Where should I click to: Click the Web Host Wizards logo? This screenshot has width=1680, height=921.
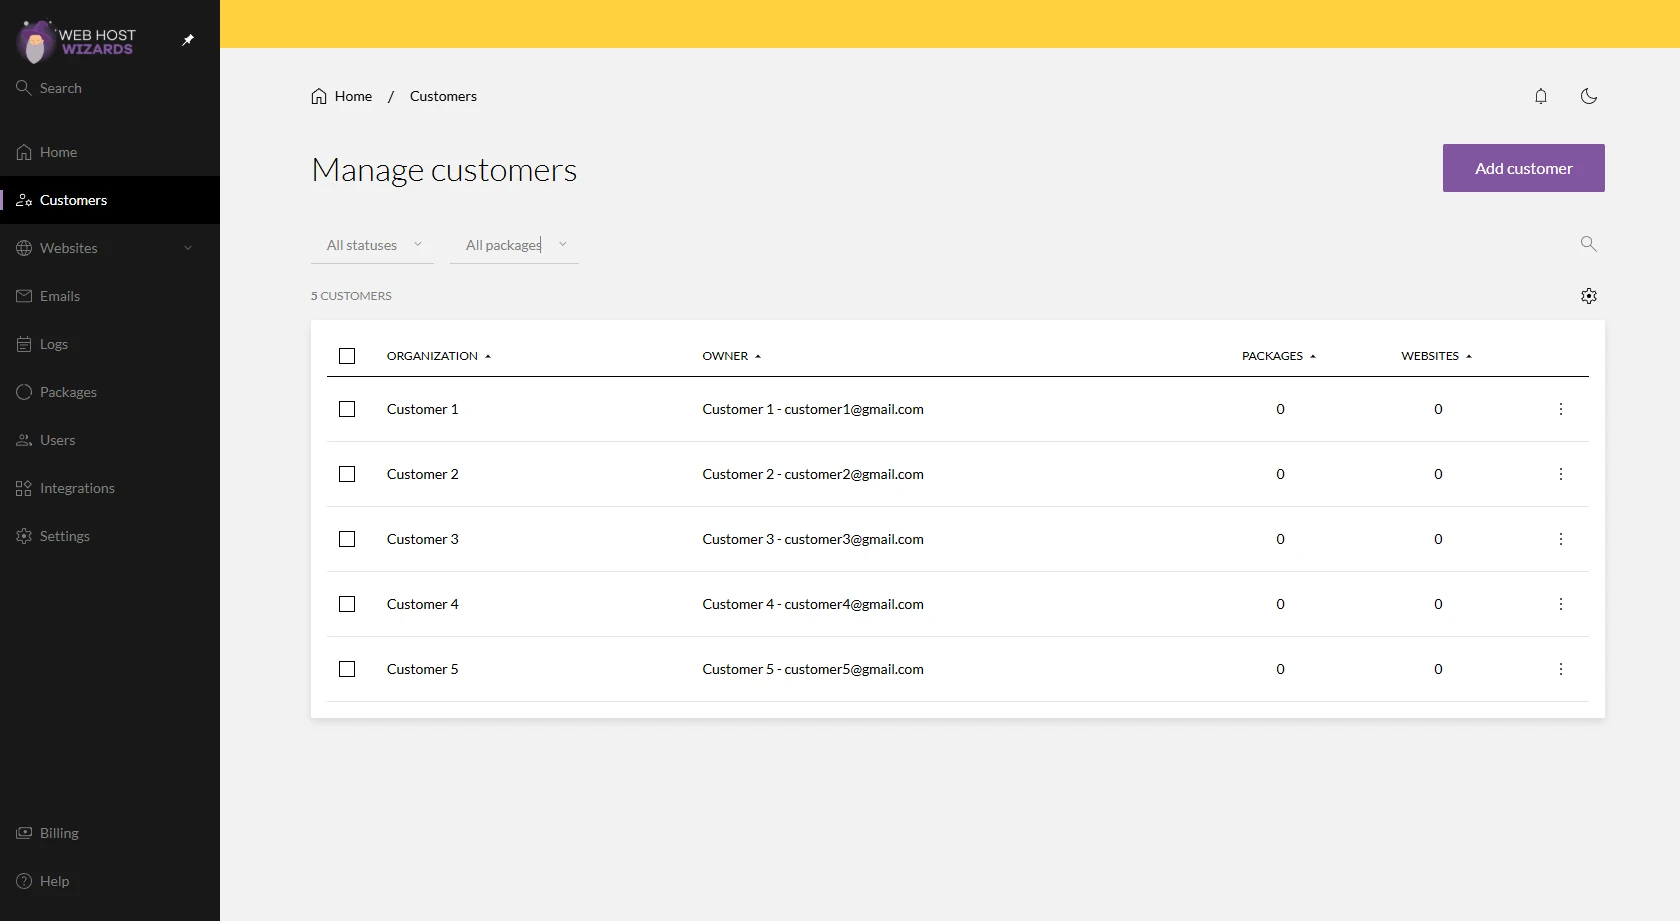[x=76, y=42]
